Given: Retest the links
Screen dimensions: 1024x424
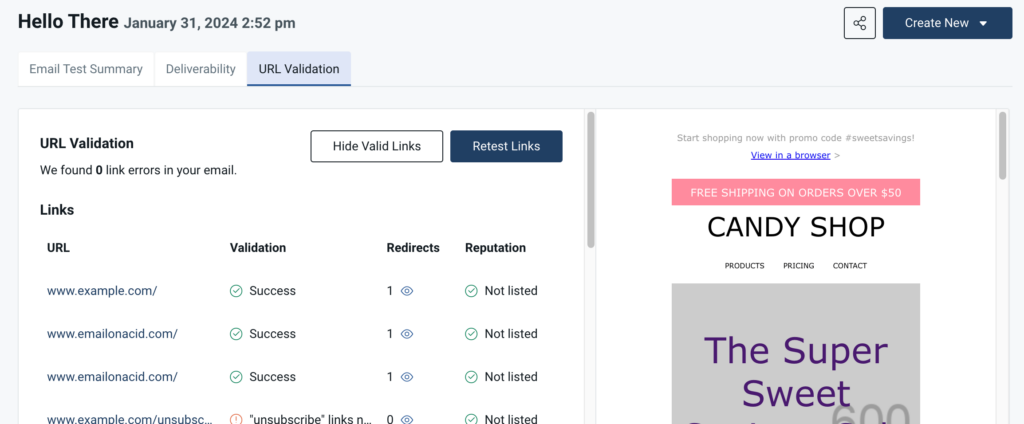Looking at the screenshot, I should tap(506, 146).
